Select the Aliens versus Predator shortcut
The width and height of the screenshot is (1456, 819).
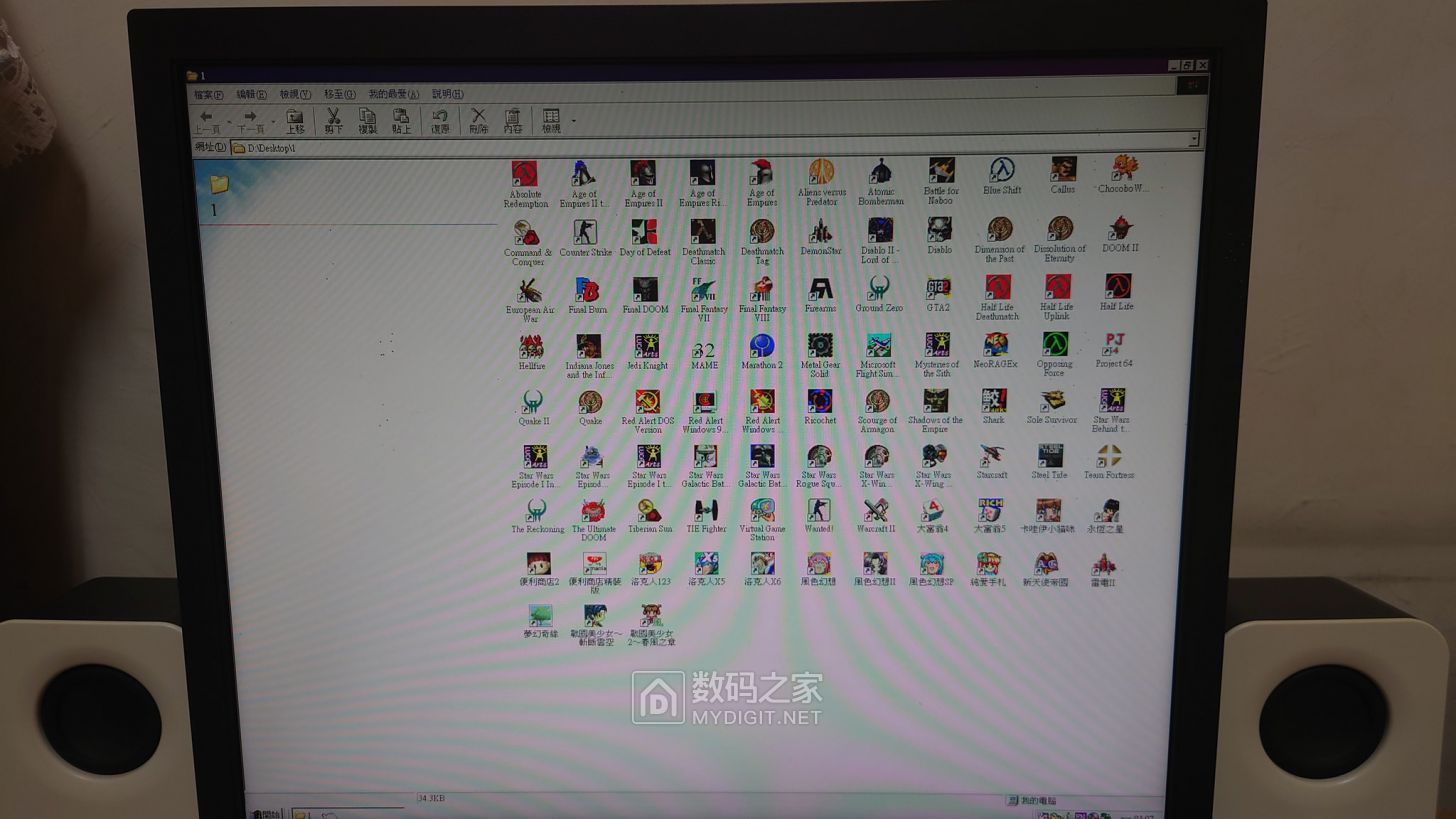822,183
